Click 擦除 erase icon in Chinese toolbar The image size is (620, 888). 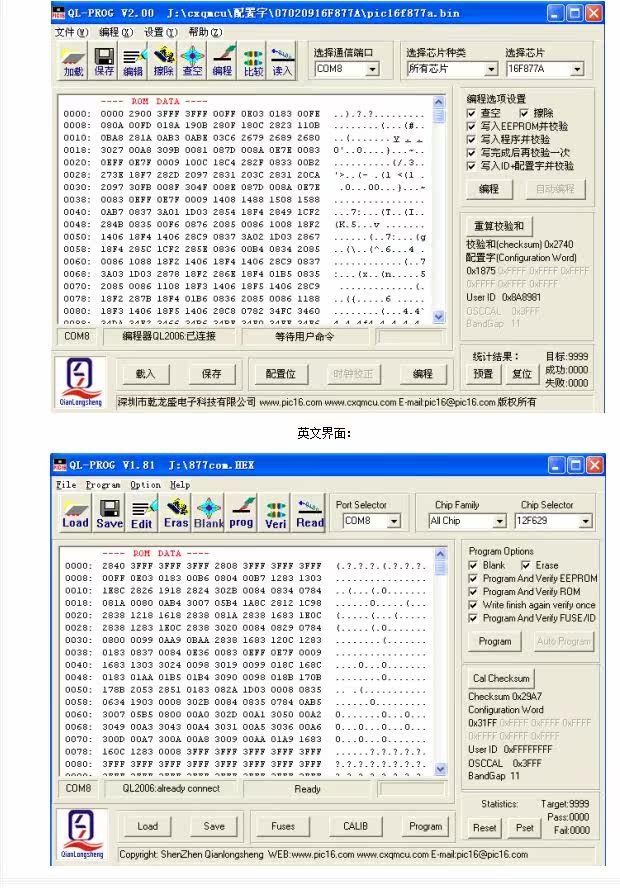(x=164, y=61)
